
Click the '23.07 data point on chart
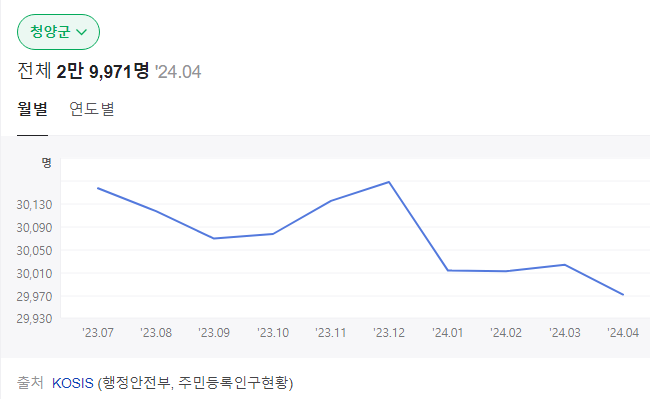[x=98, y=188]
